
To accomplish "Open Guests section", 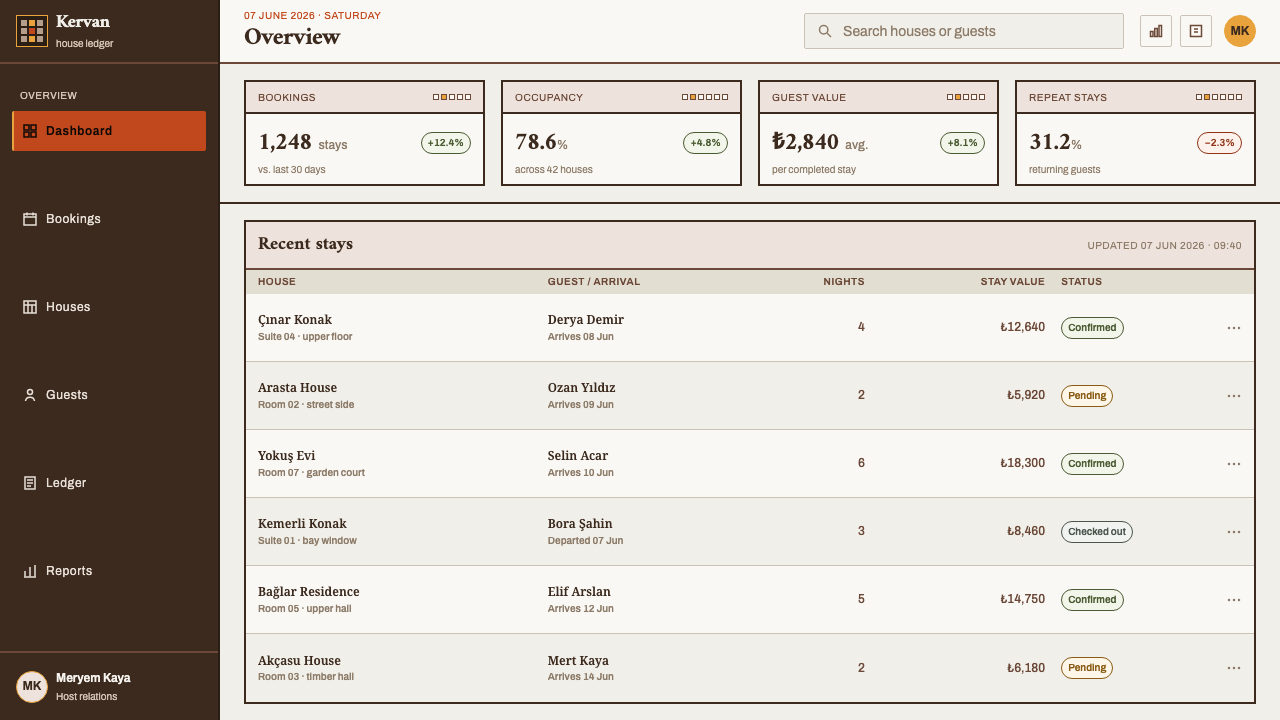I will point(109,395).
